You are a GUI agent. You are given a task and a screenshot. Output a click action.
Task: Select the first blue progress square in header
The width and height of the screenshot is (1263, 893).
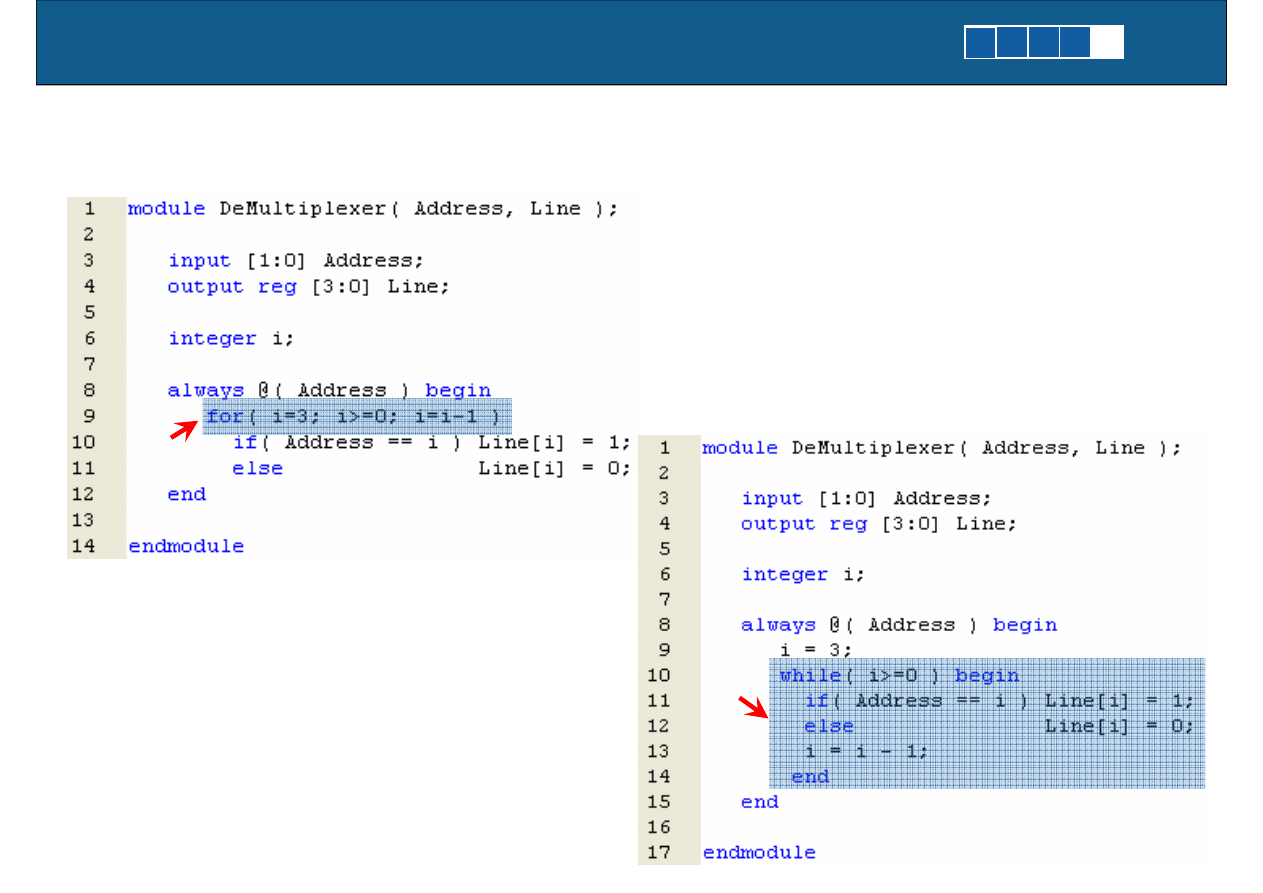pos(980,43)
